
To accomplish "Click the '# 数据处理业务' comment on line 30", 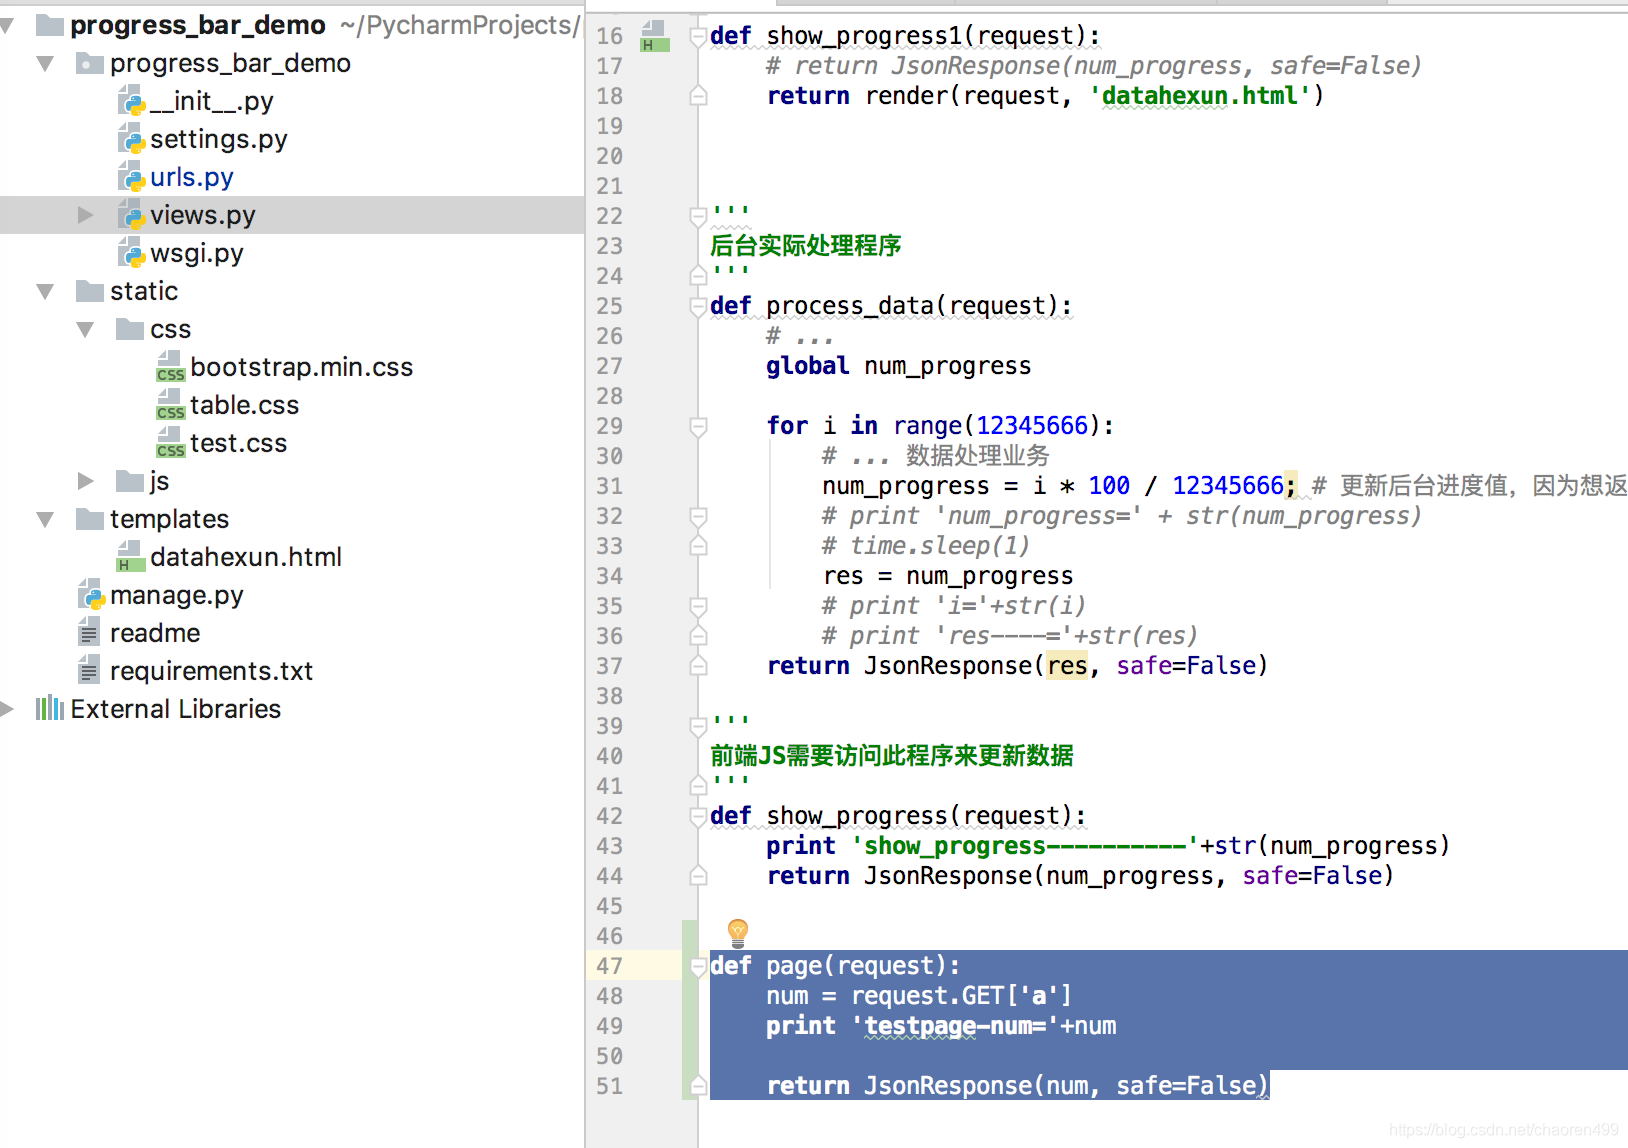I will [x=935, y=456].
